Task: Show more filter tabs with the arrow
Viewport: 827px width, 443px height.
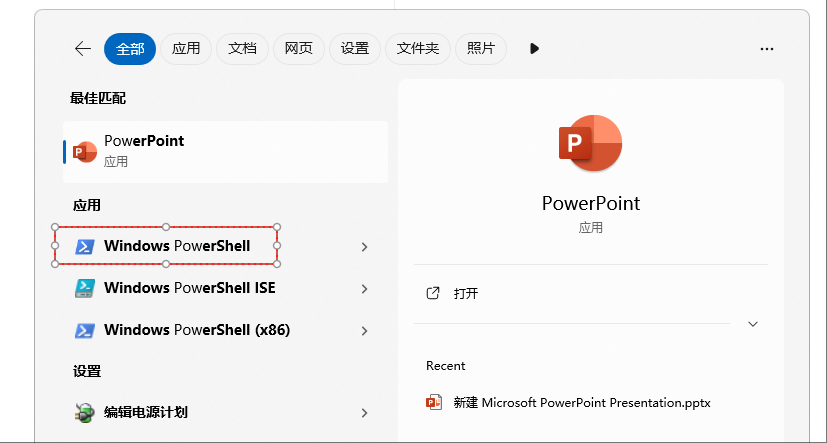Action: [534, 48]
